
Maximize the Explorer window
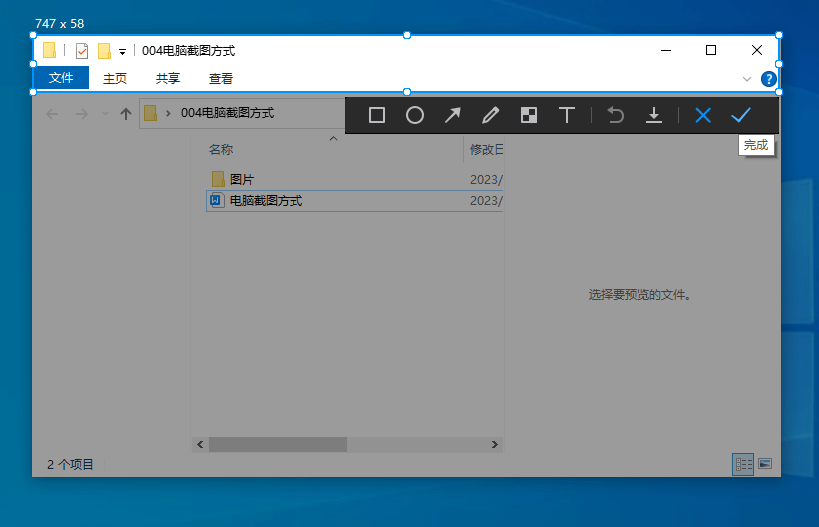[x=711, y=50]
